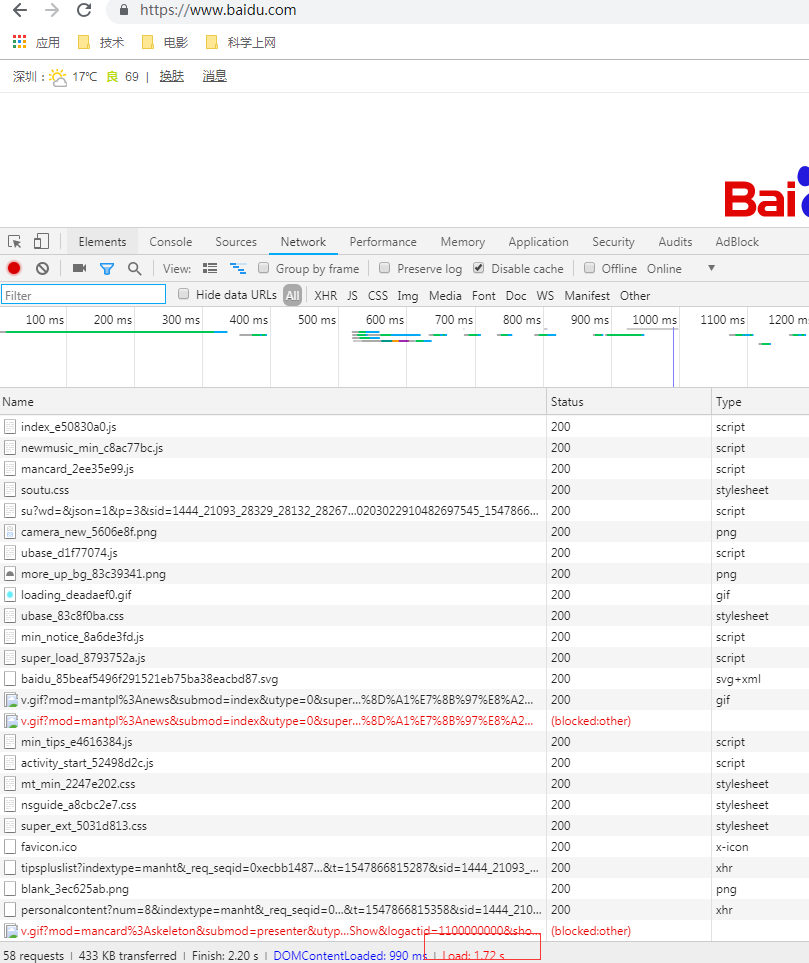809x963 pixels.
Task: Open the Elements tab
Action: pyautogui.click(x=102, y=242)
